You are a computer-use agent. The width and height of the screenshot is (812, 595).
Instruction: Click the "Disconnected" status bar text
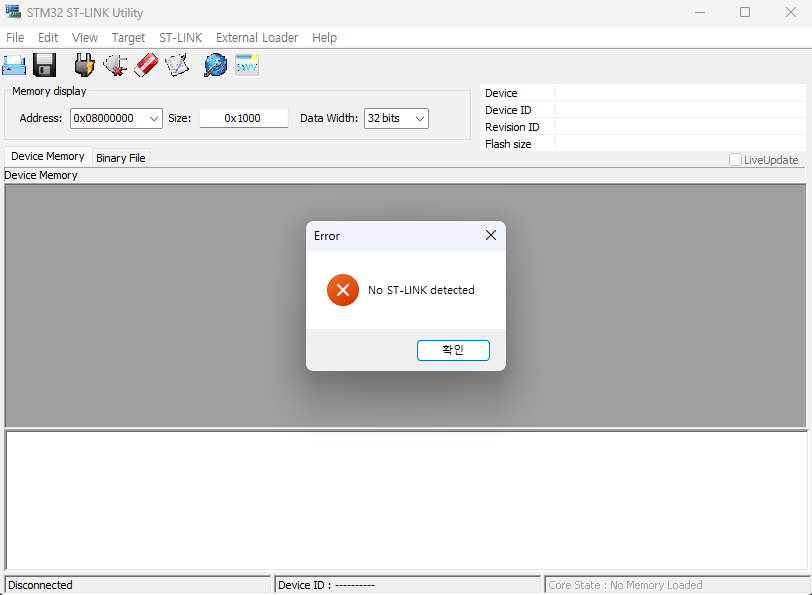[40, 585]
